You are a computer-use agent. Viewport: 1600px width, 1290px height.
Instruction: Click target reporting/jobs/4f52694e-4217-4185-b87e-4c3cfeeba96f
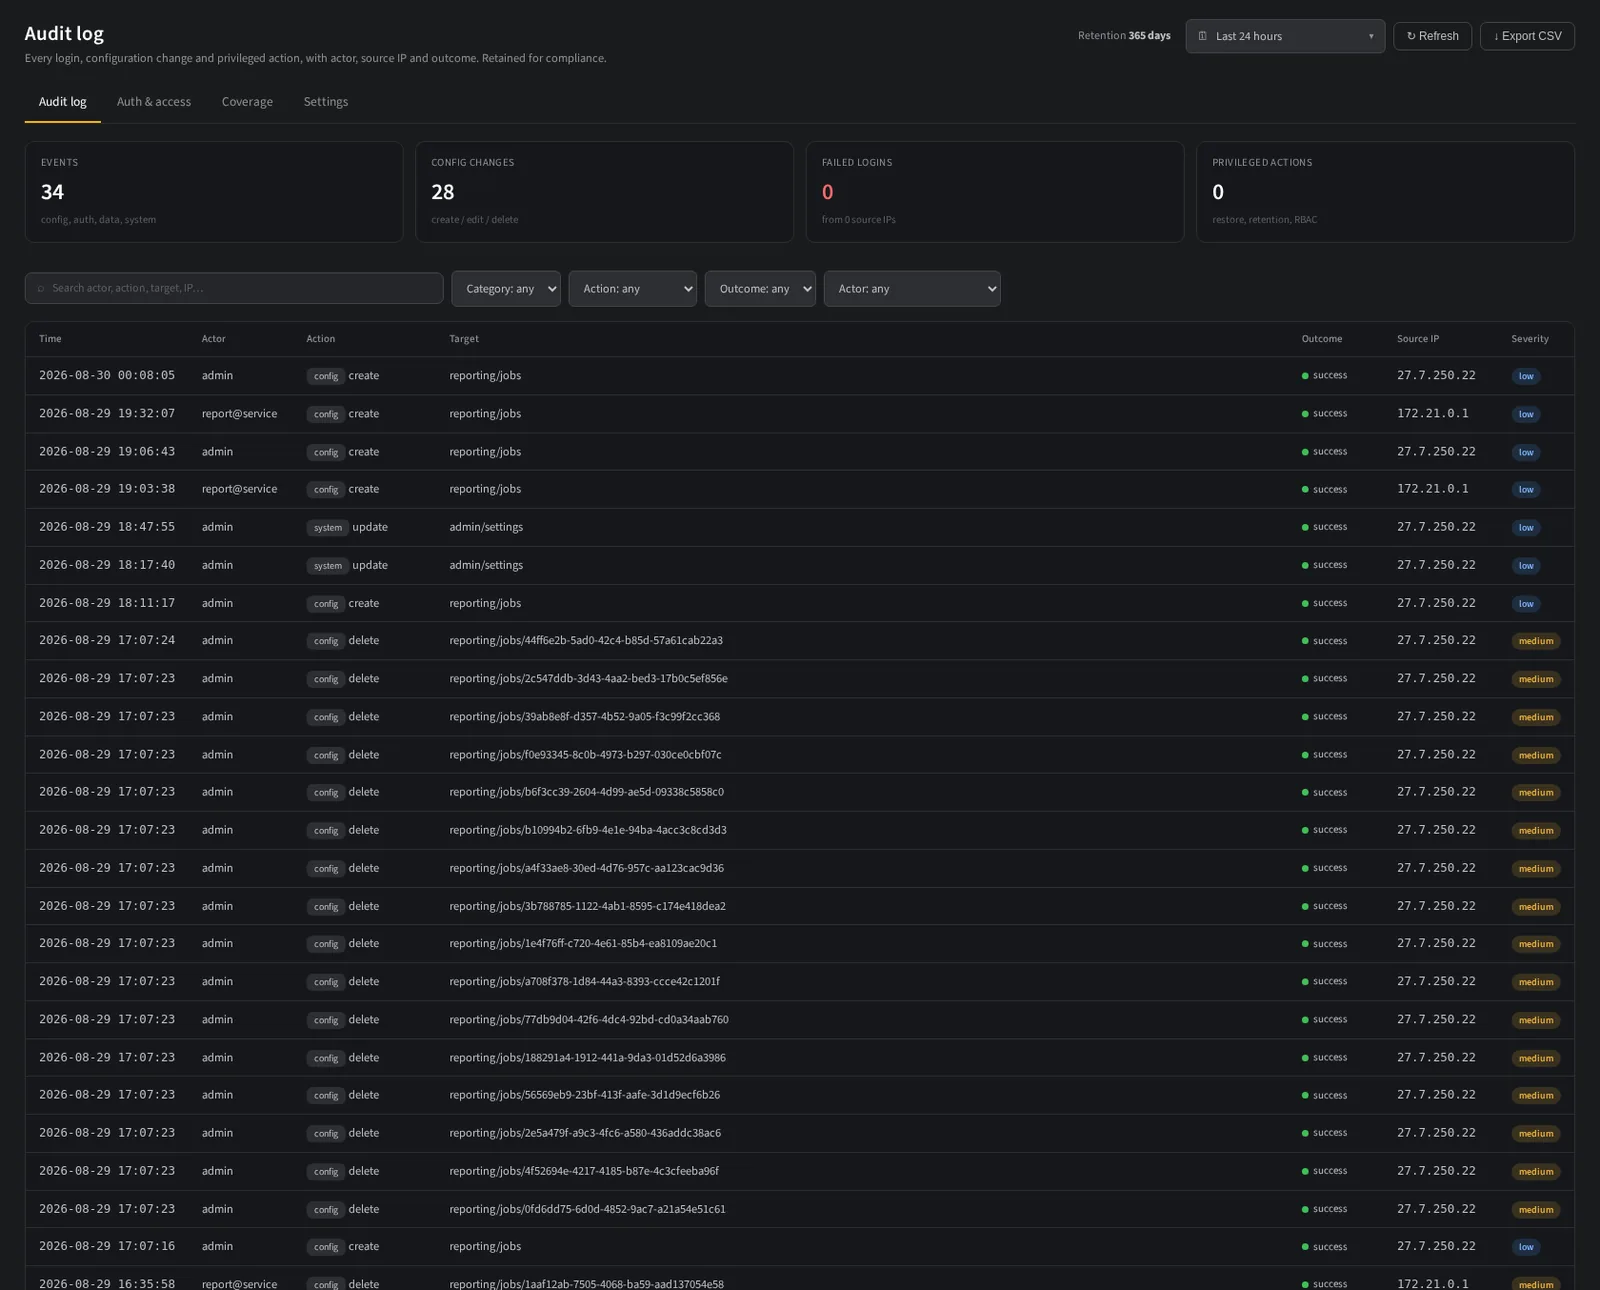[584, 1171]
